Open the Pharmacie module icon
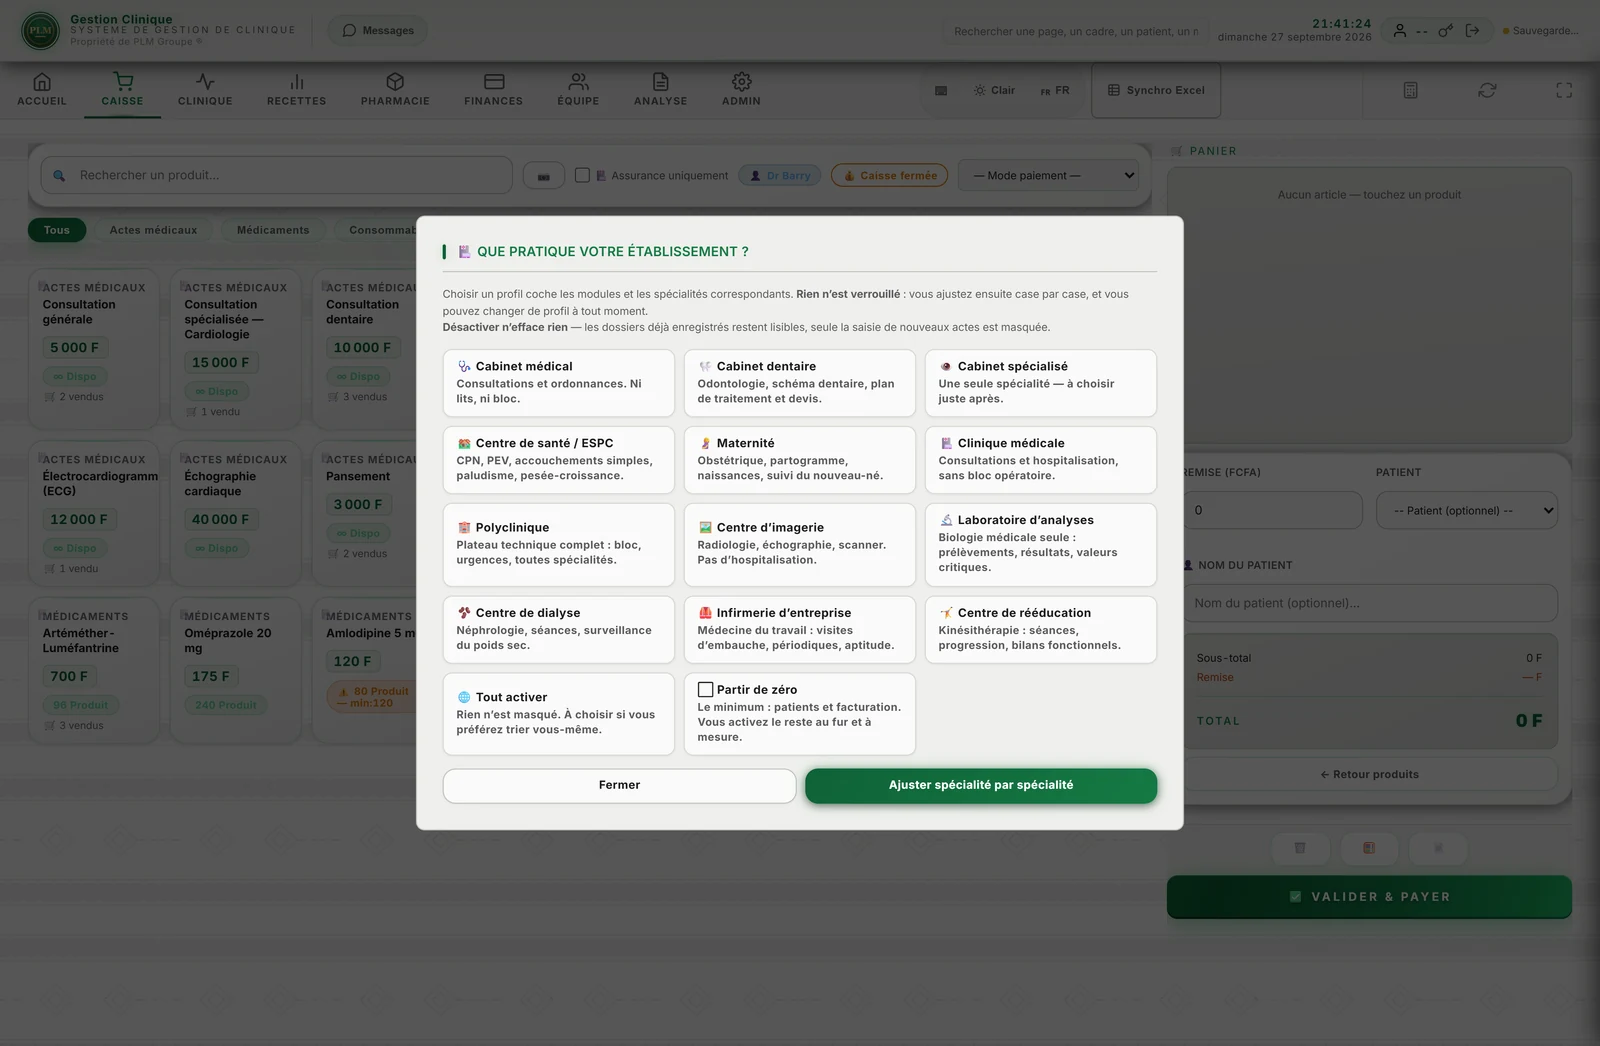The height and width of the screenshot is (1046, 1600). click(395, 82)
